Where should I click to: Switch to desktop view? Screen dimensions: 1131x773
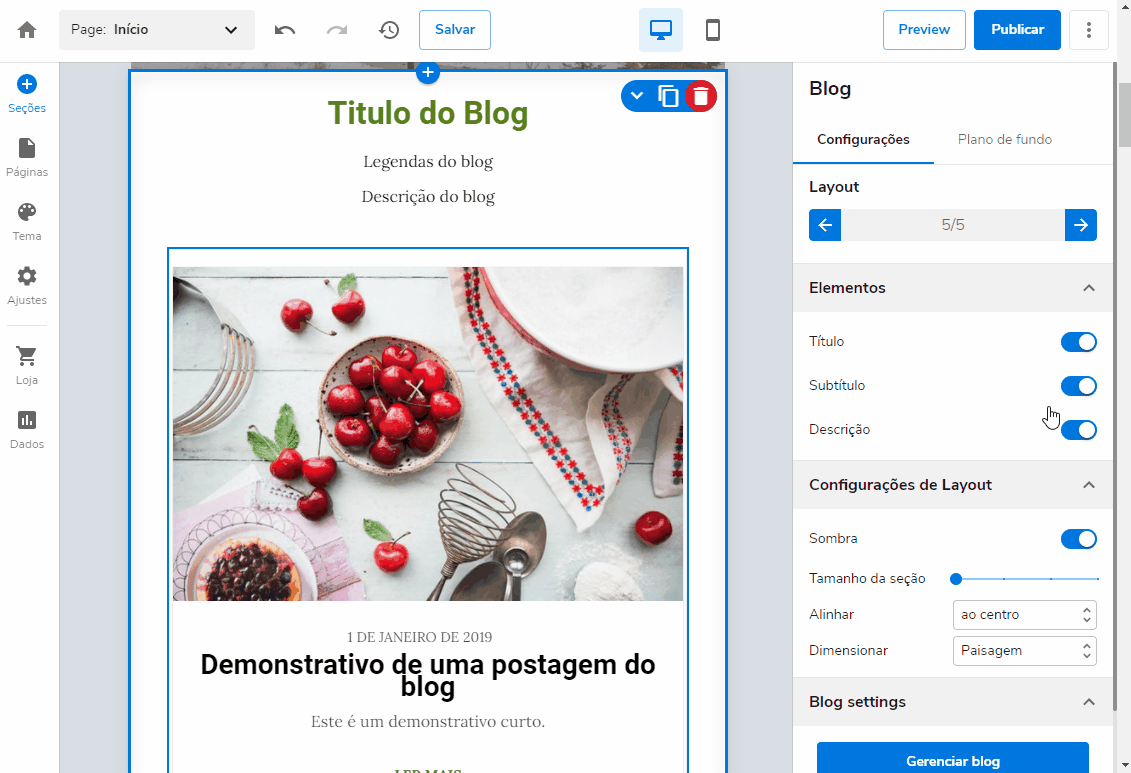pos(661,30)
